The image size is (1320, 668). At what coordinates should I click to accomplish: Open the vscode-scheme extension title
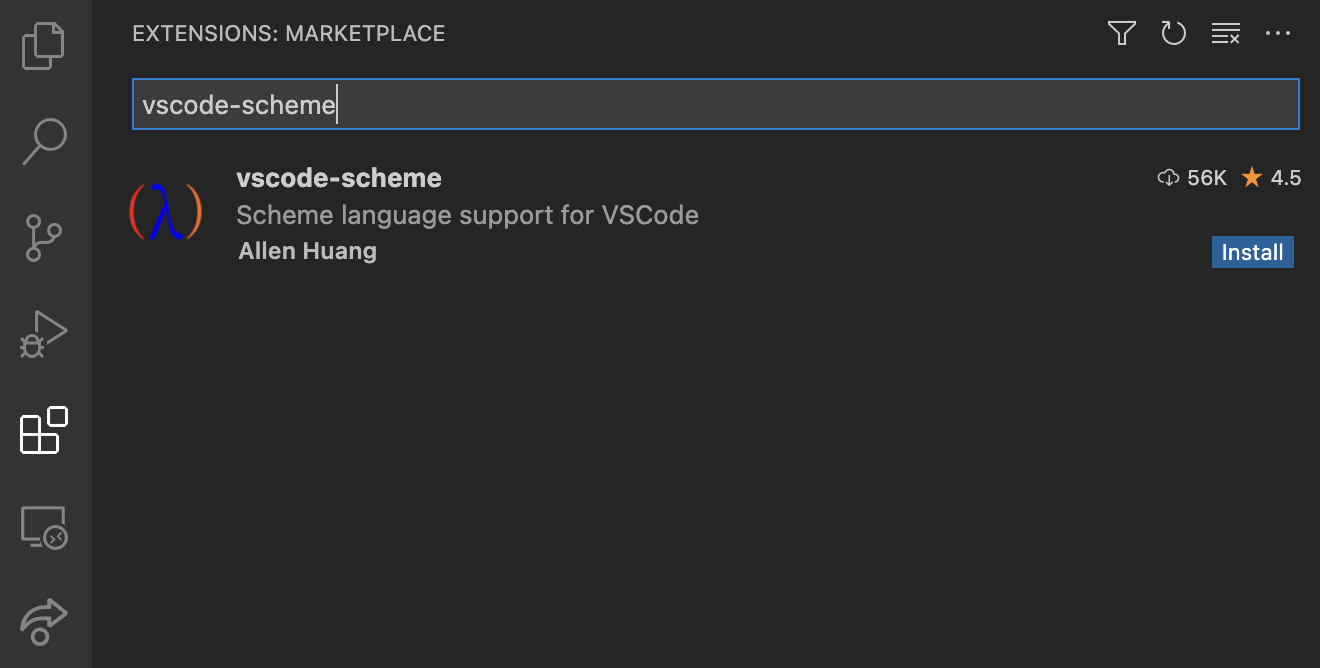pyautogui.click(x=339, y=178)
